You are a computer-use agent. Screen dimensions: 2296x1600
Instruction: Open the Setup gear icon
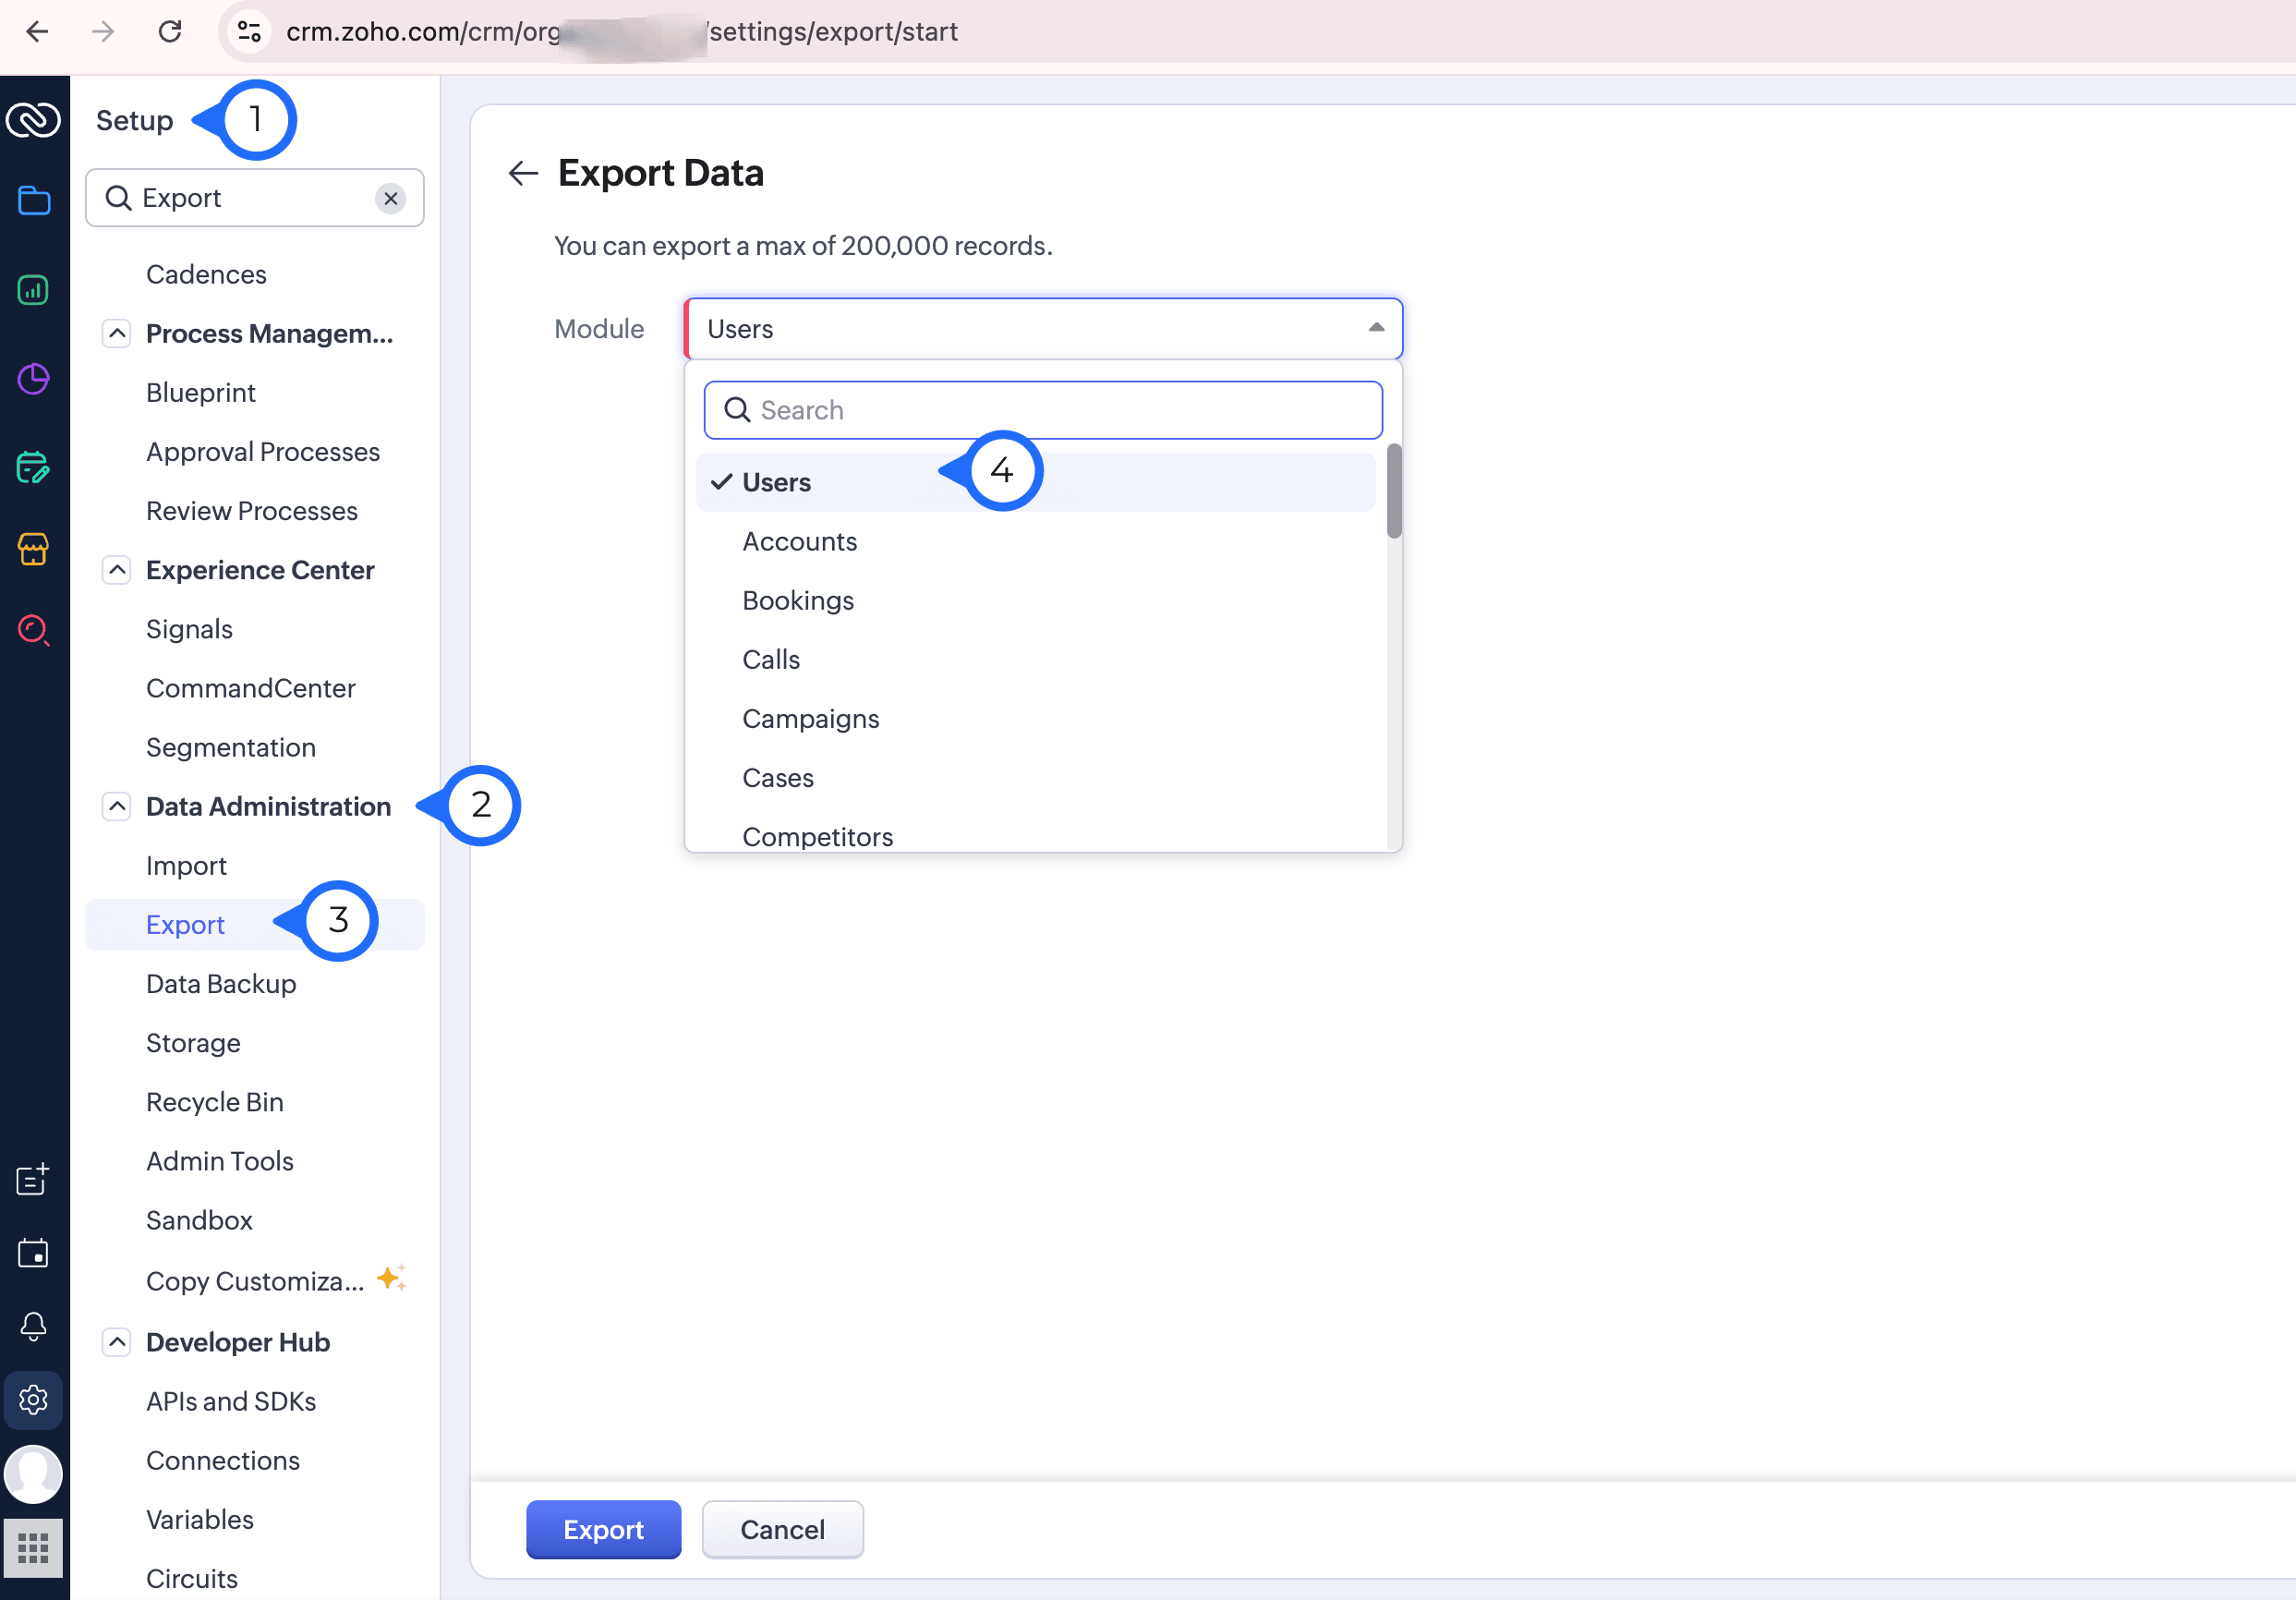coord(33,1399)
